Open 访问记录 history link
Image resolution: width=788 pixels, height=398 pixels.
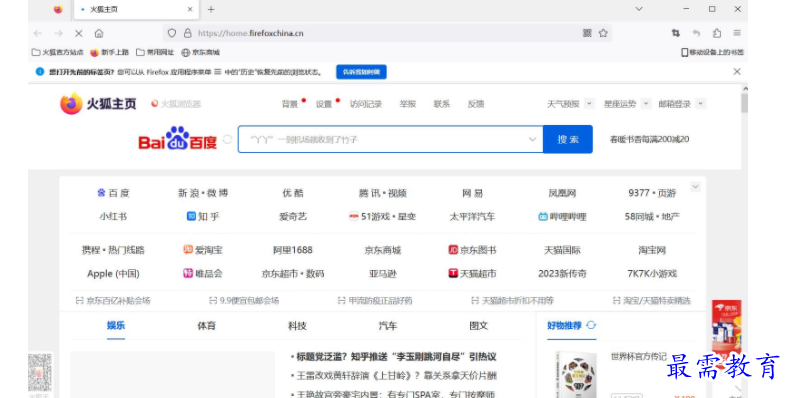click(366, 104)
